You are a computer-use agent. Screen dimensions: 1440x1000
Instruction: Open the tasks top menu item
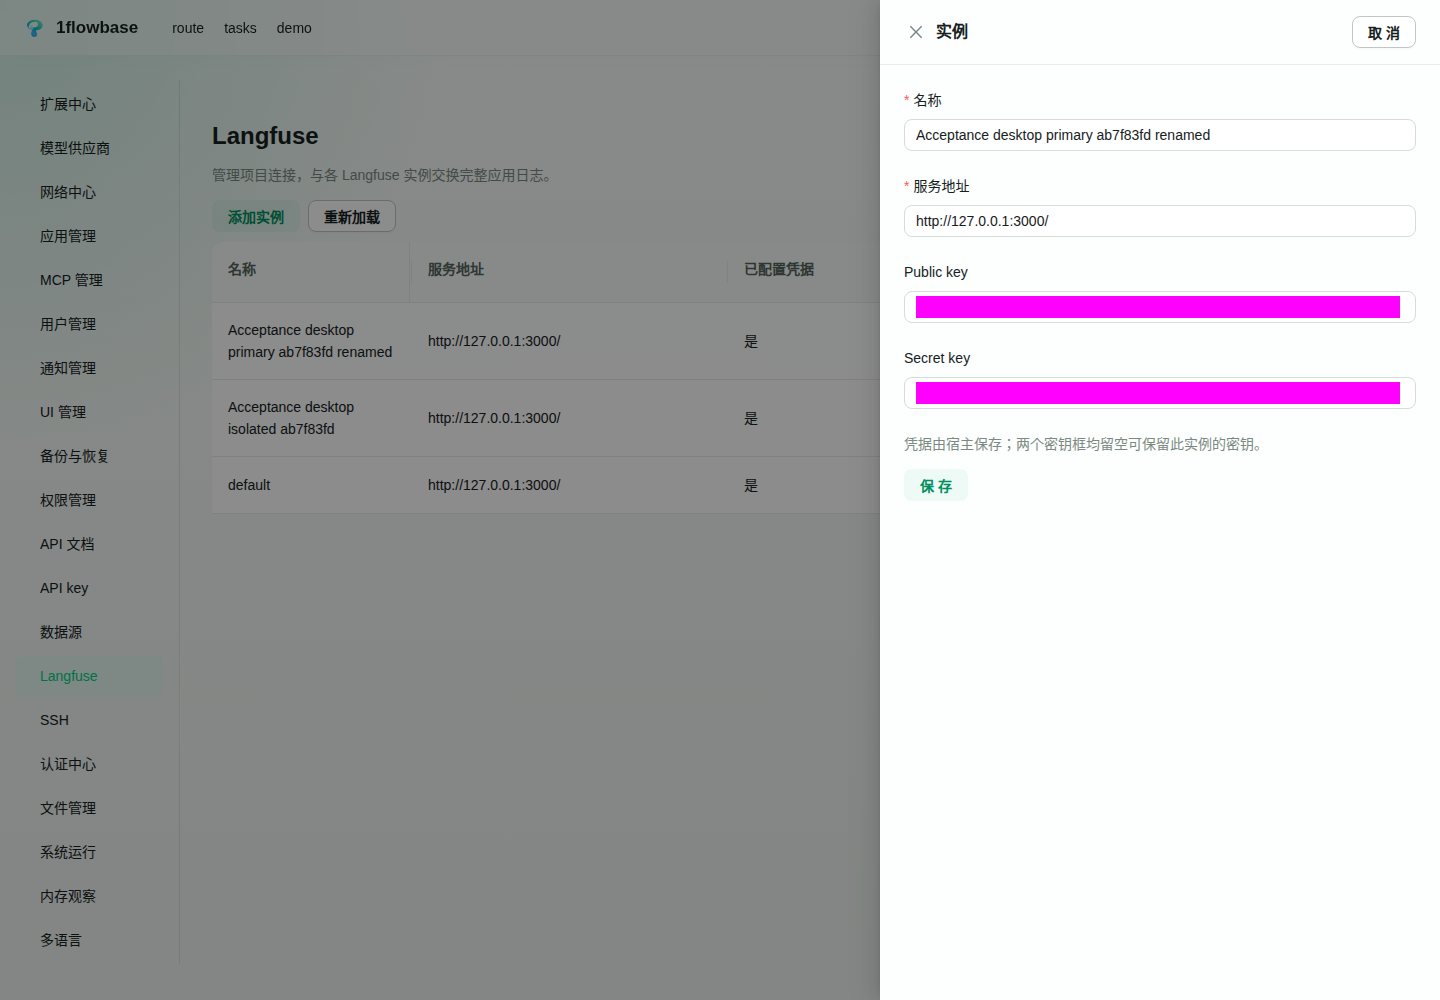point(240,28)
